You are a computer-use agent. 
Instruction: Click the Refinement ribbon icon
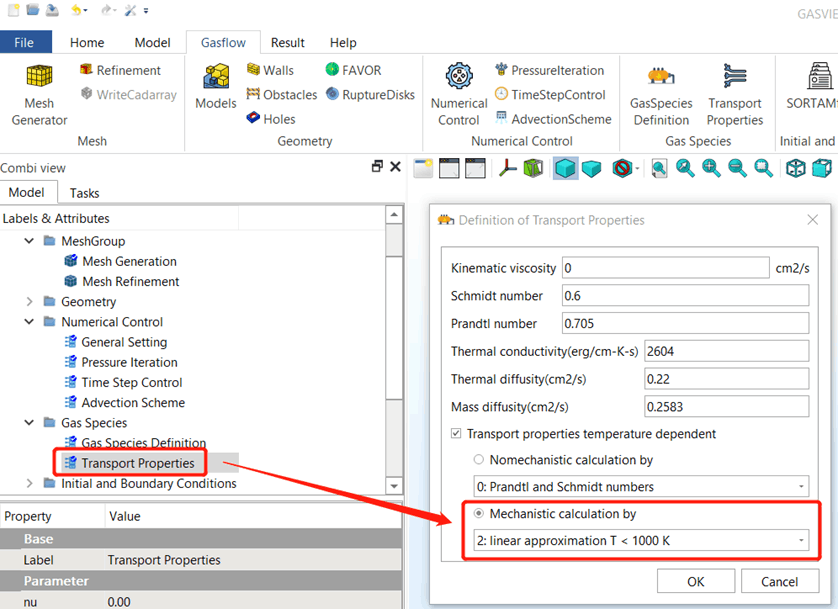point(86,69)
